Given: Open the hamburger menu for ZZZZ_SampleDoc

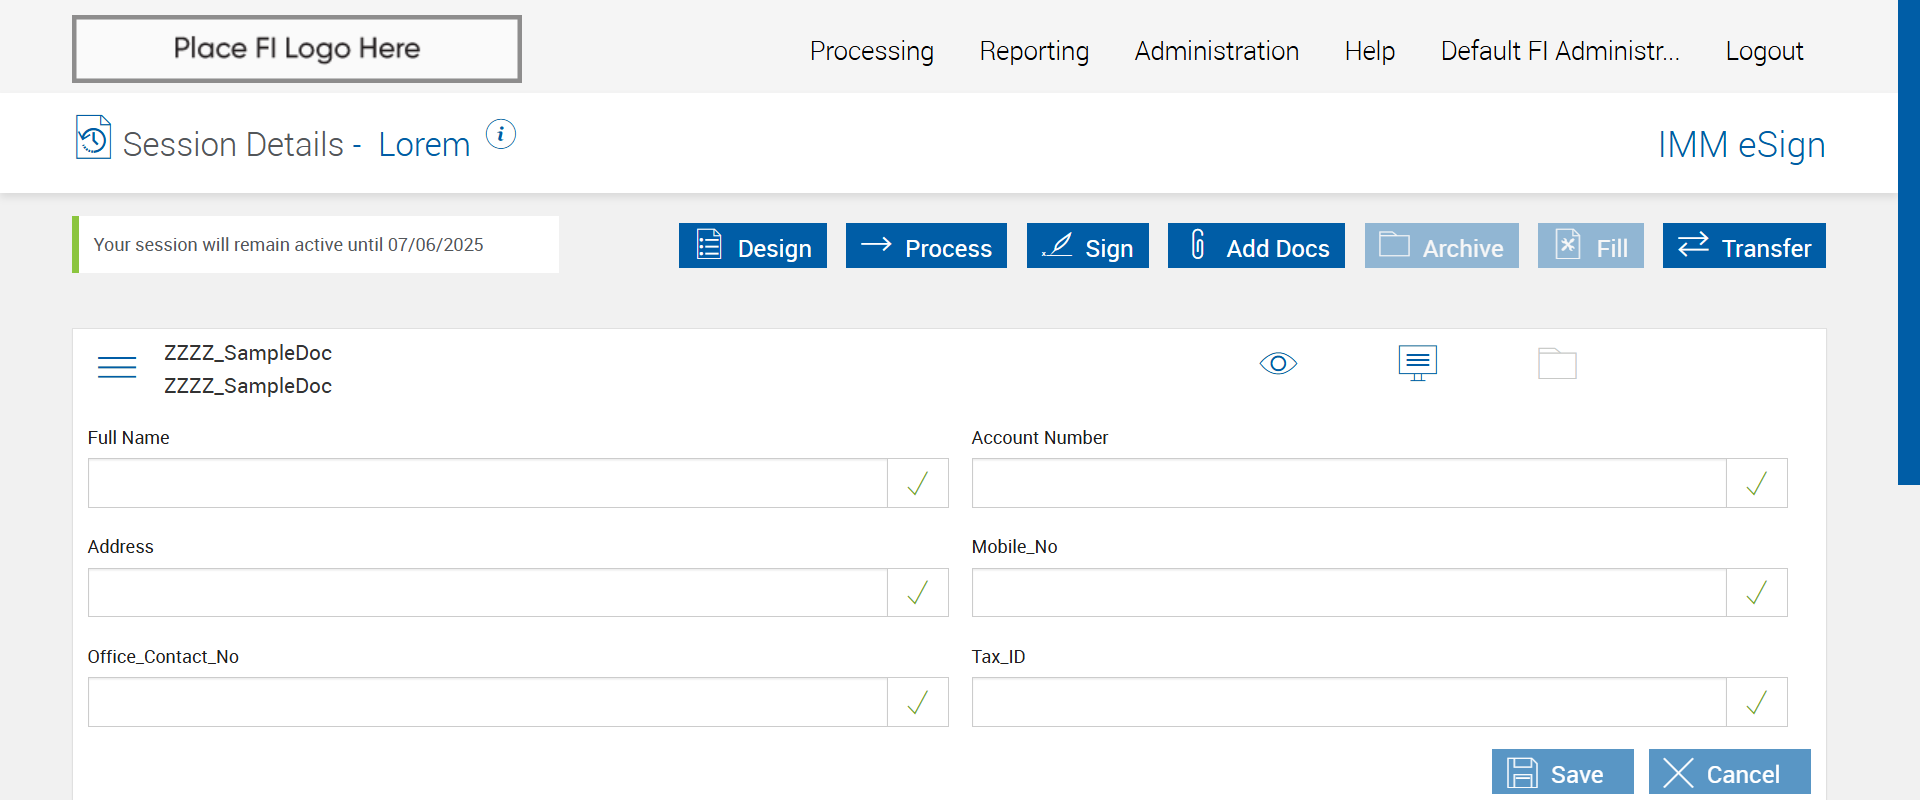Looking at the screenshot, I should click(x=117, y=368).
